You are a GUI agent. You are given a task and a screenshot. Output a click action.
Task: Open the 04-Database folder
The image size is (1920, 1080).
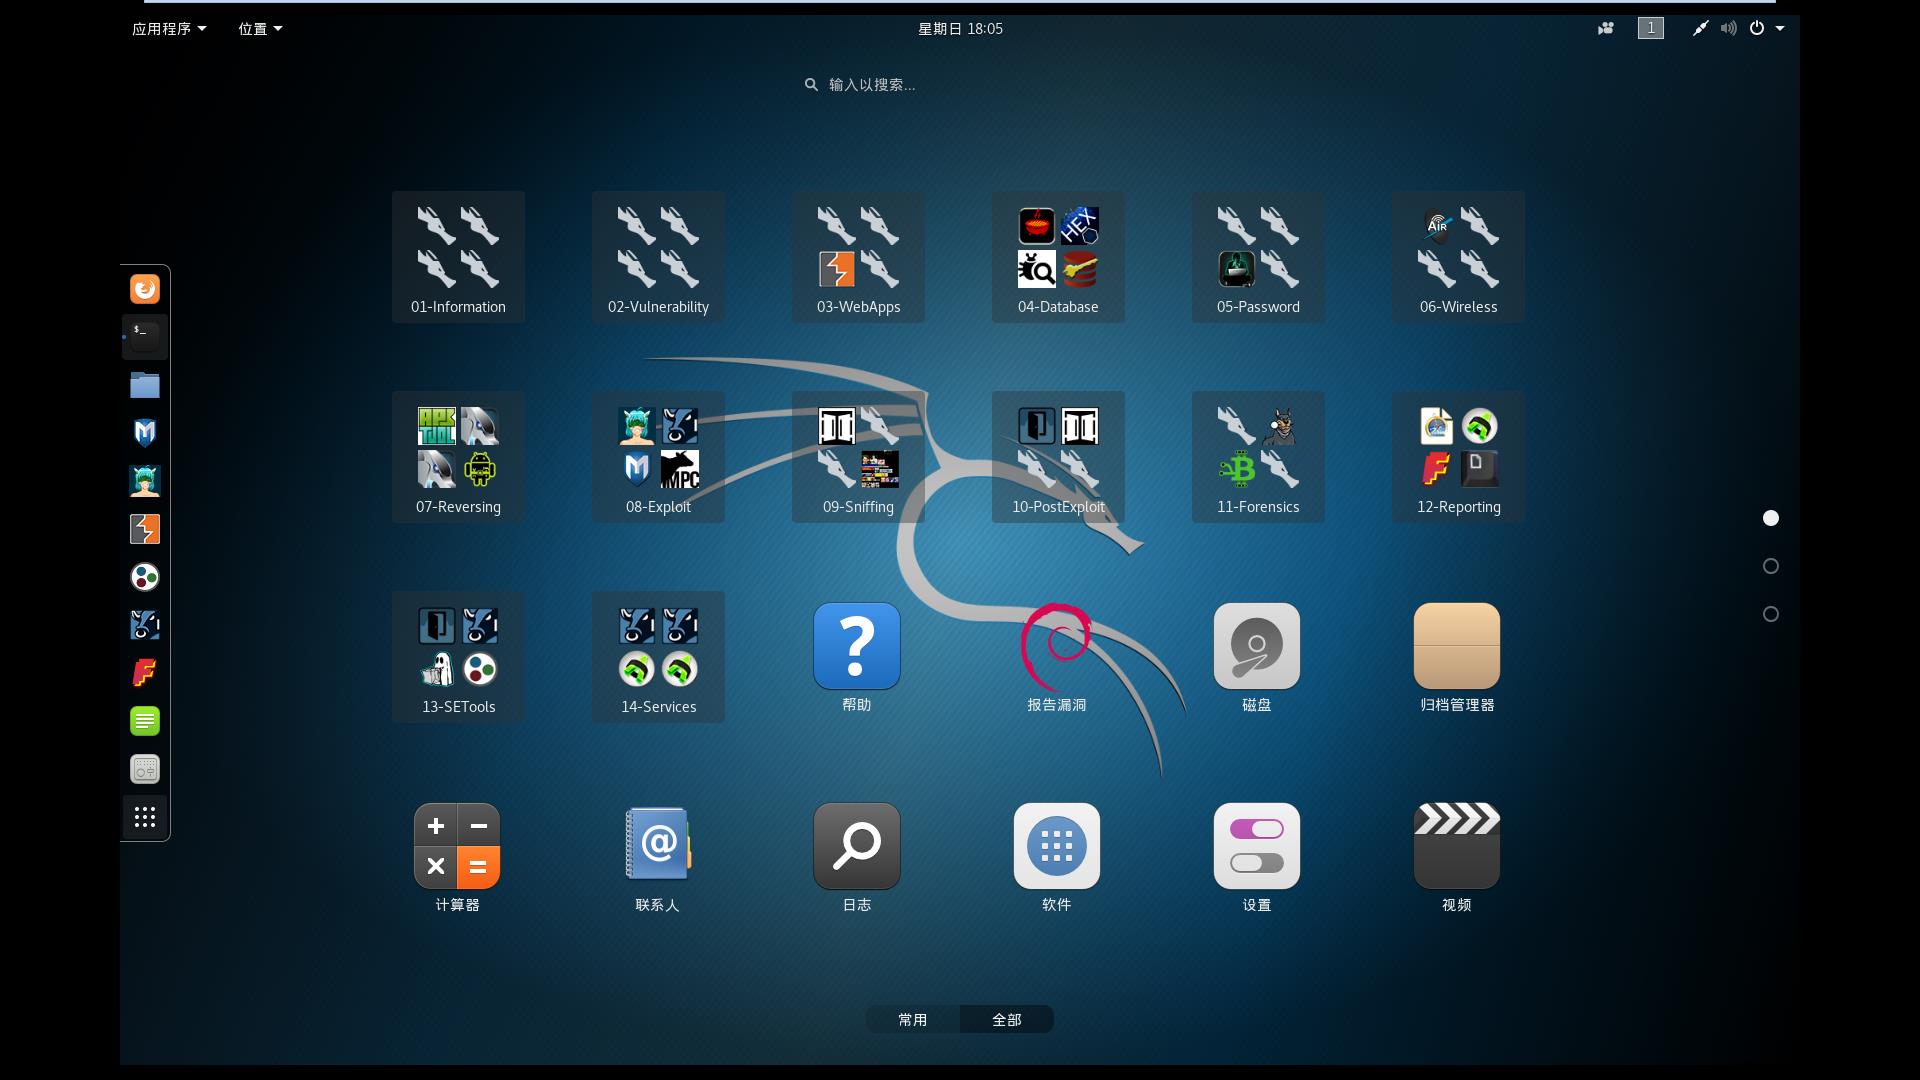(x=1058, y=257)
